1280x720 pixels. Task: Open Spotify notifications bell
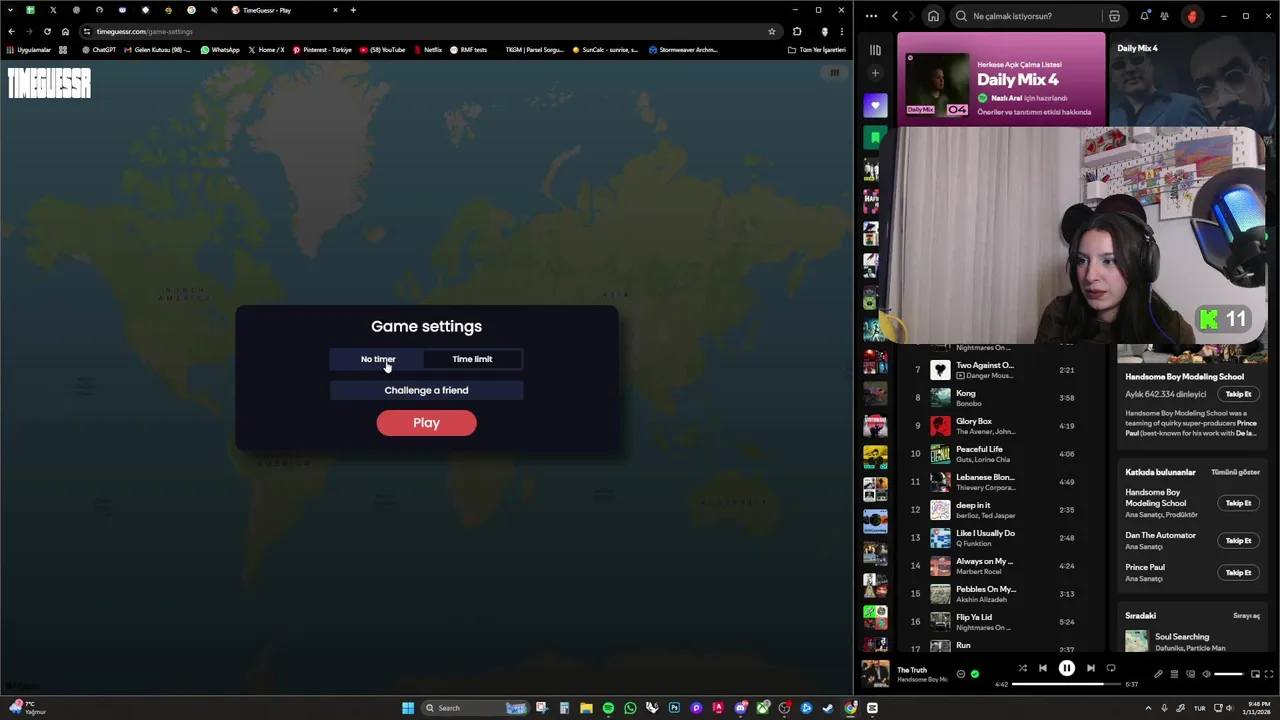pyautogui.click(x=1144, y=16)
